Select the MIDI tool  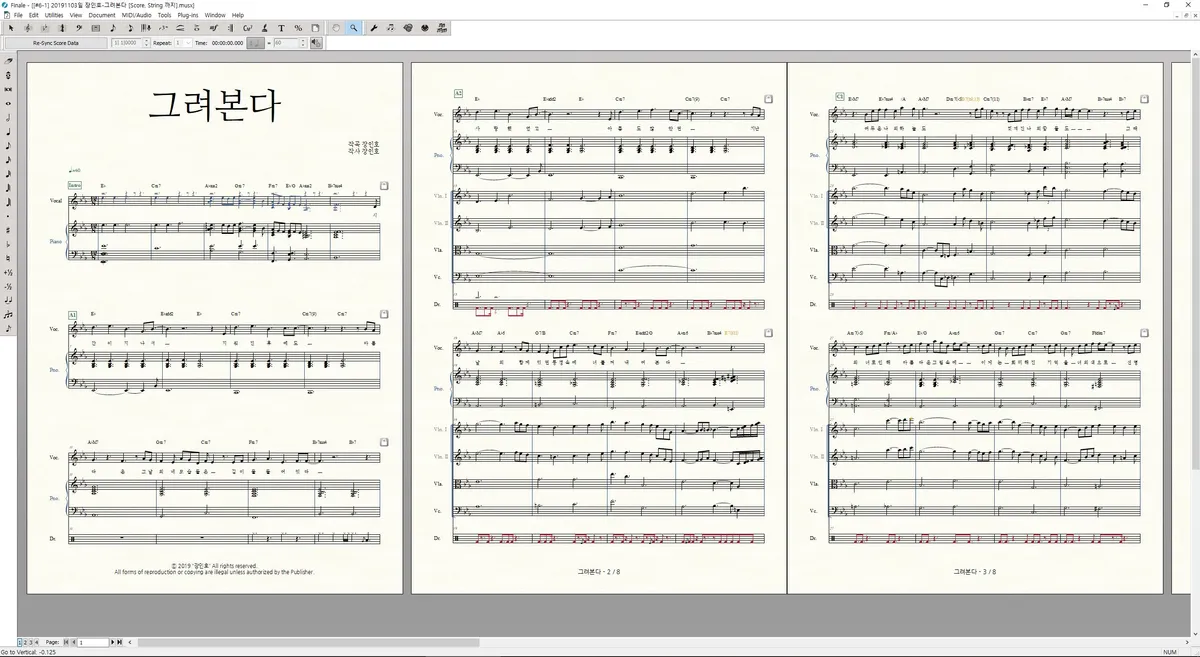tap(425, 28)
